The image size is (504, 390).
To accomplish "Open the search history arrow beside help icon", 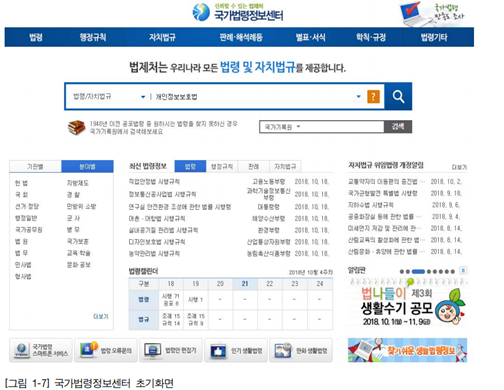I will 358,97.
